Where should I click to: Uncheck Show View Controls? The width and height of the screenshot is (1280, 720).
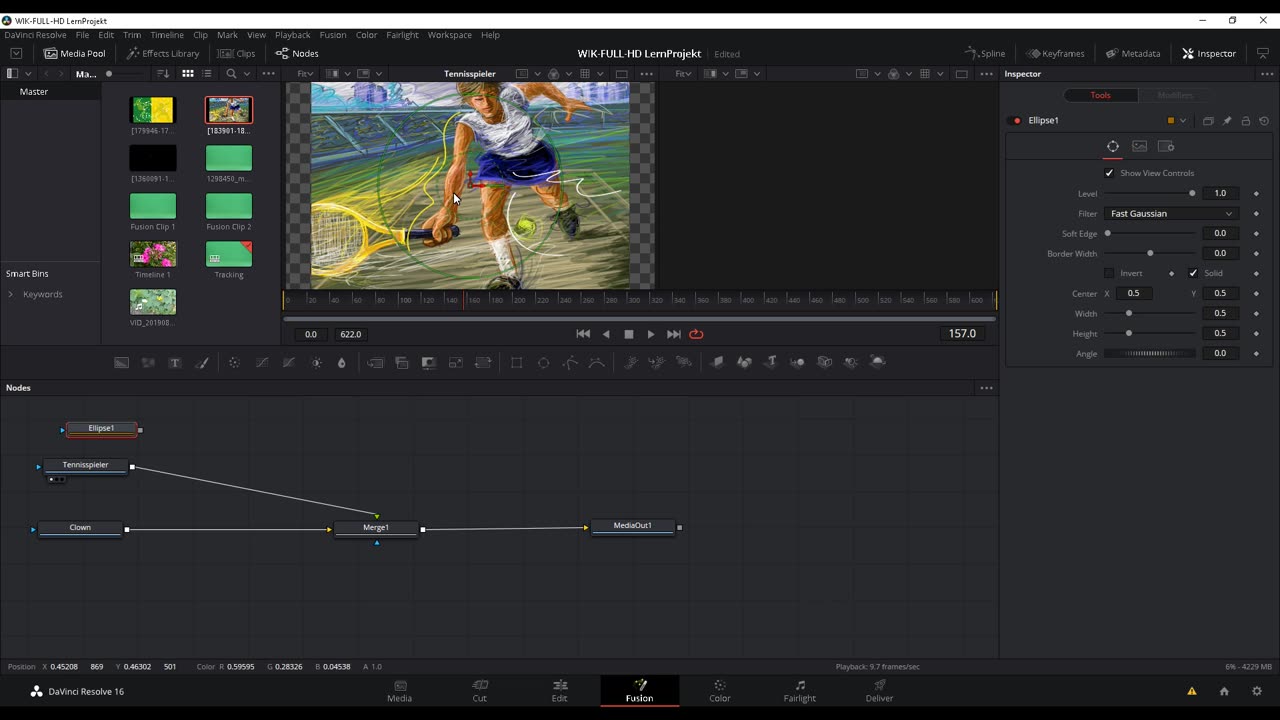click(x=1109, y=173)
